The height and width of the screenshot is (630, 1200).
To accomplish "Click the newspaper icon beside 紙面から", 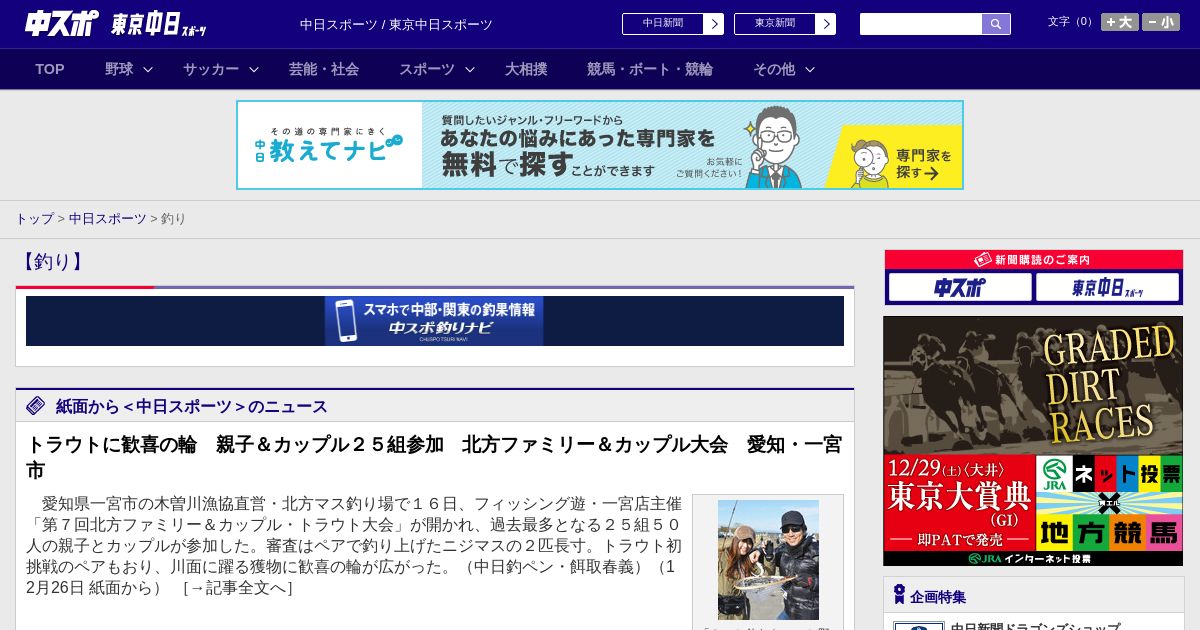I will click(36, 405).
